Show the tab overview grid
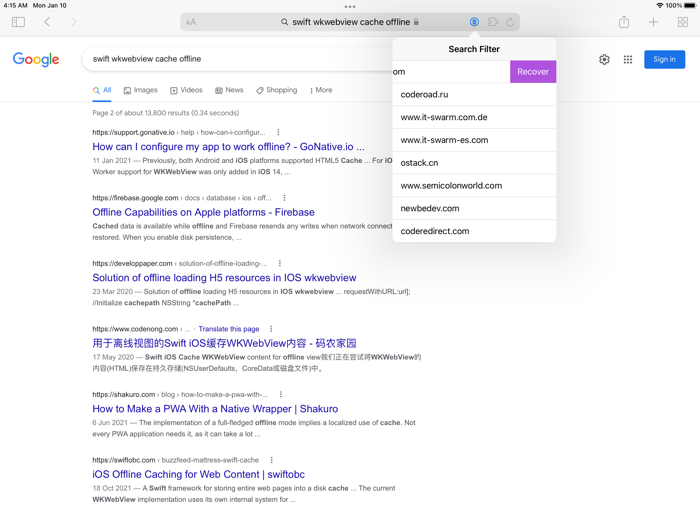The image size is (700, 525). click(x=683, y=22)
